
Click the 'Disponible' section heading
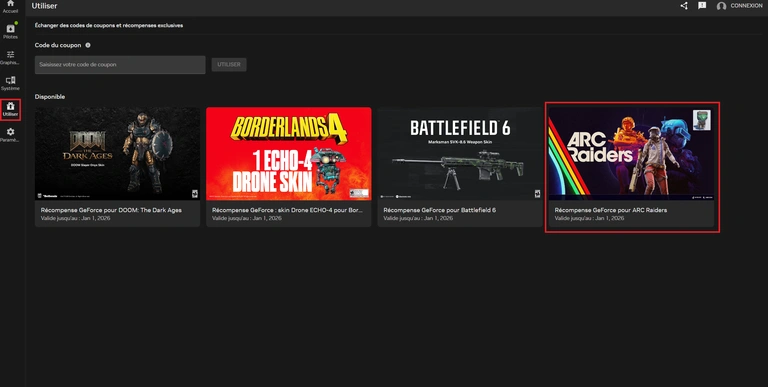[x=50, y=97]
